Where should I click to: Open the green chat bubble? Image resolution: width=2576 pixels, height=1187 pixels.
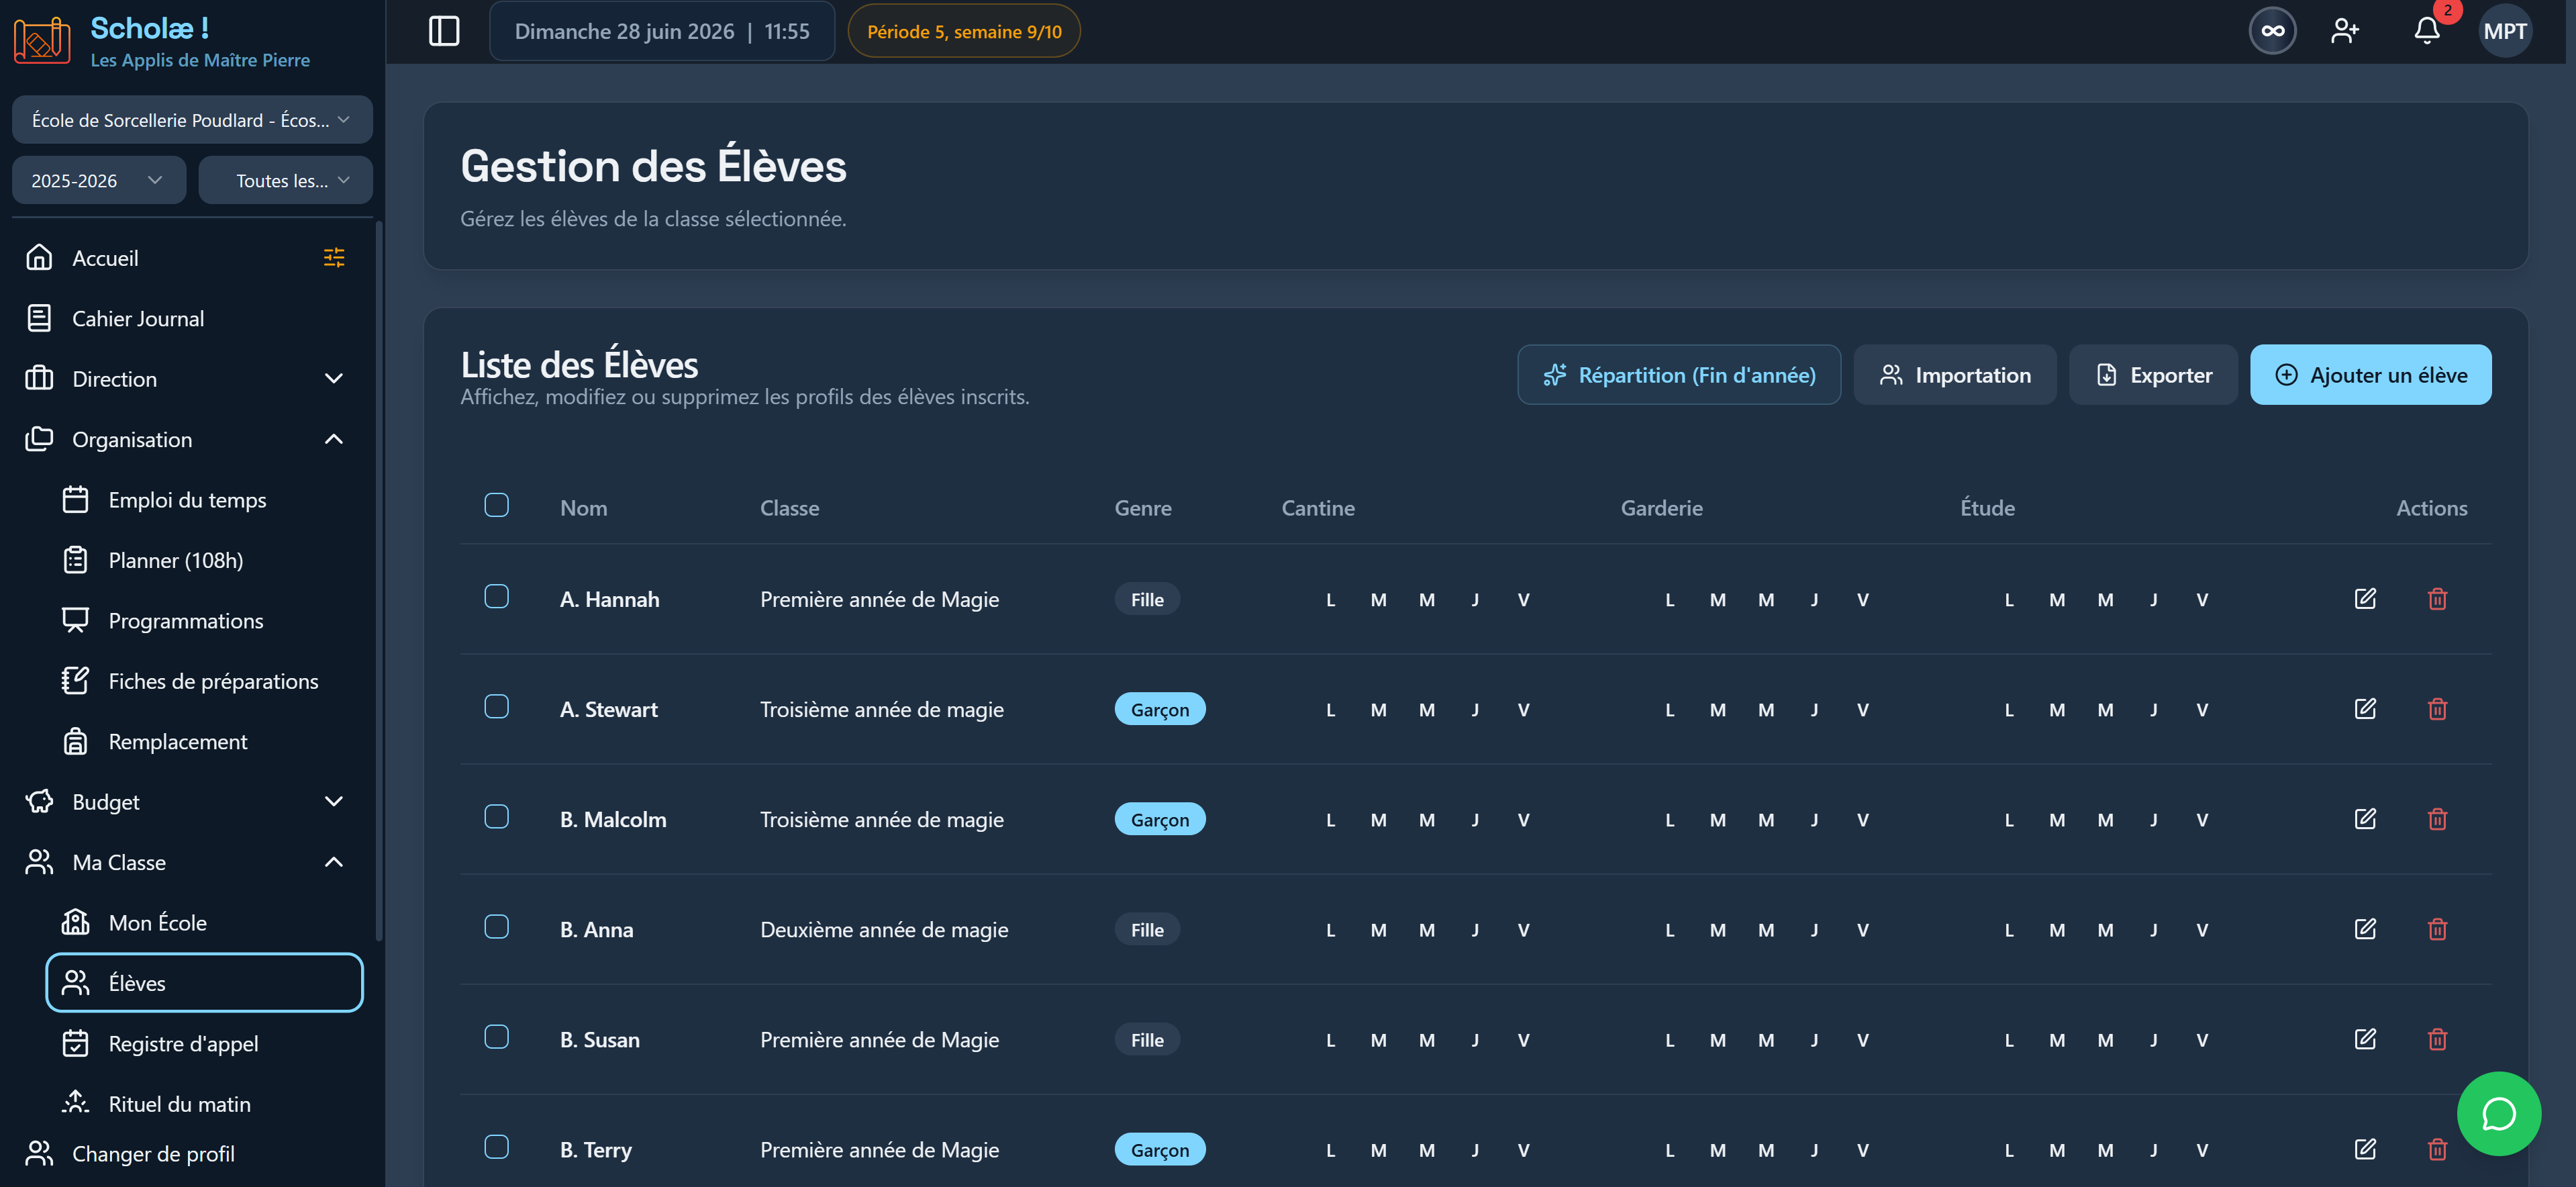(2498, 1113)
